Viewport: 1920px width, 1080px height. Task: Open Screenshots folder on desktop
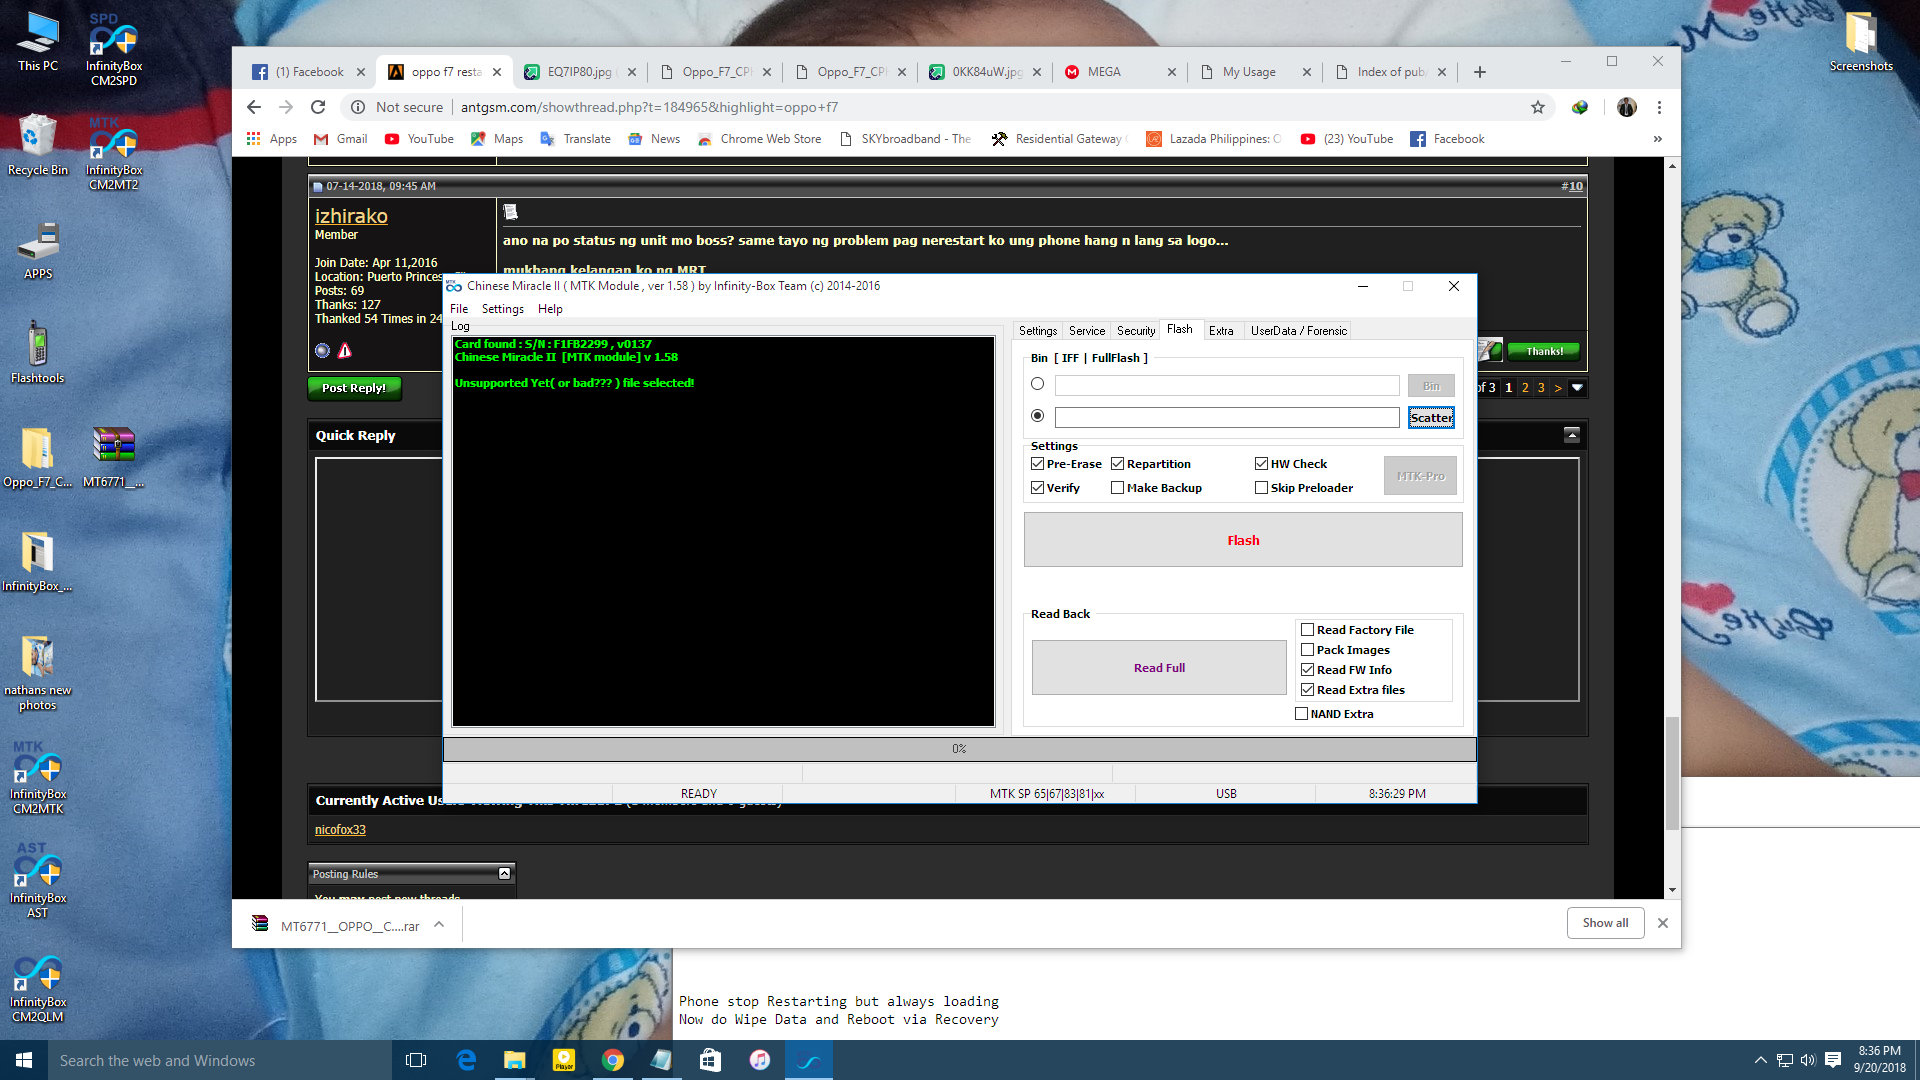(1861, 42)
